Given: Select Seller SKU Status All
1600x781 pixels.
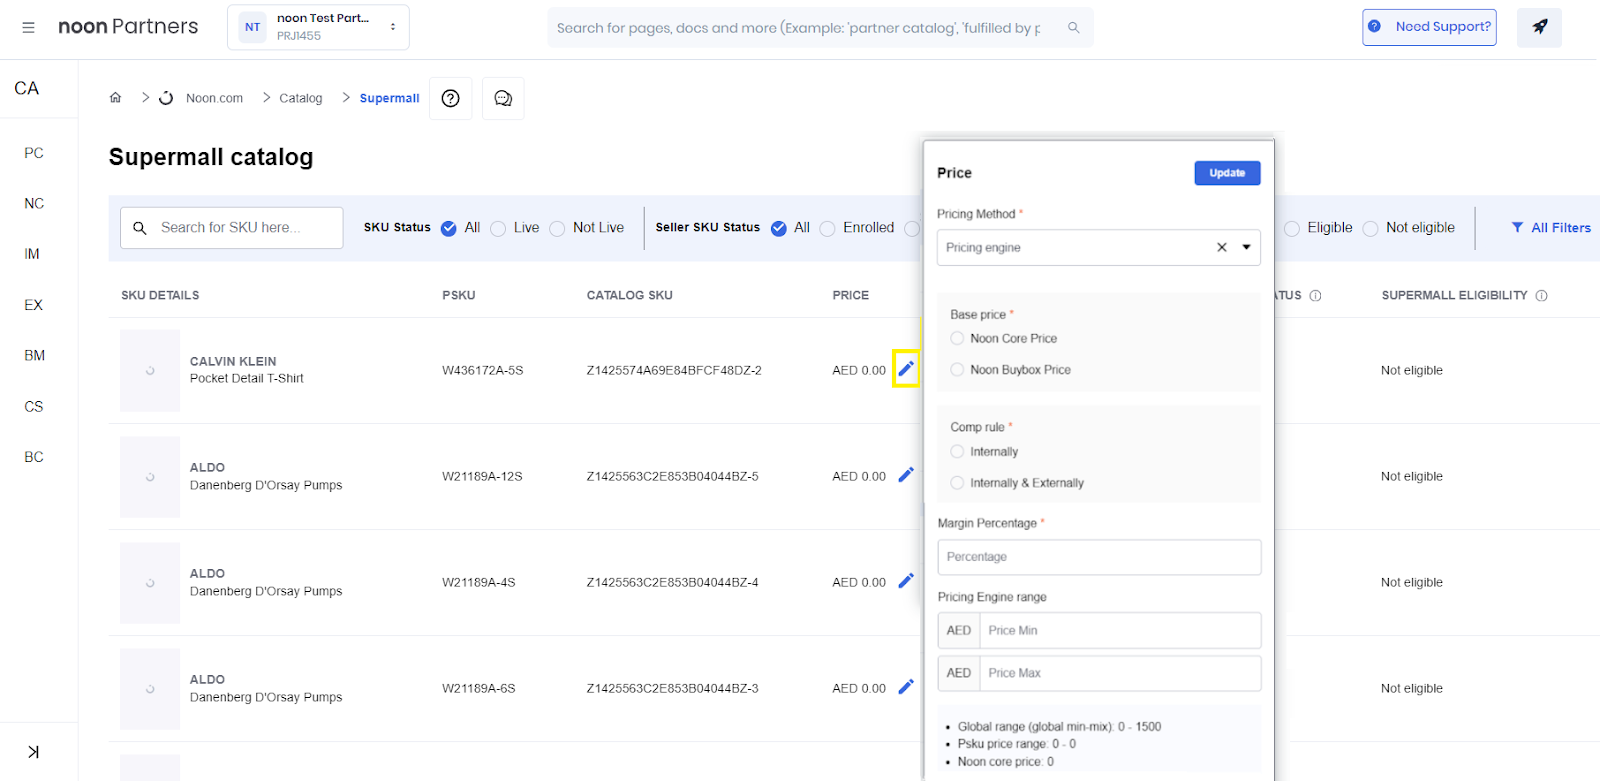Looking at the screenshot, I should tap(779, 228).
